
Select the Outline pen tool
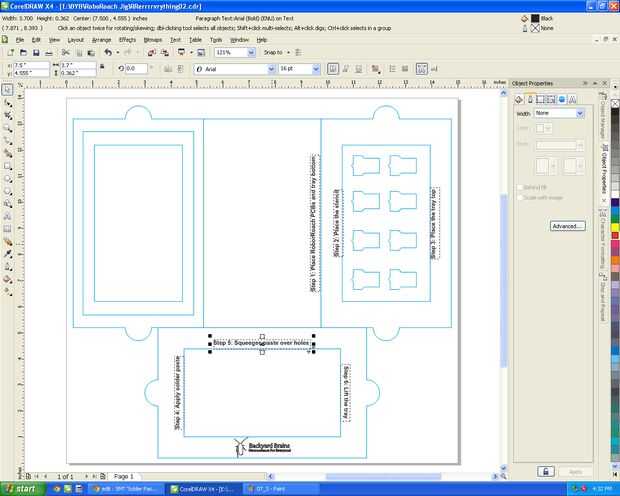[x=8, y=267]
